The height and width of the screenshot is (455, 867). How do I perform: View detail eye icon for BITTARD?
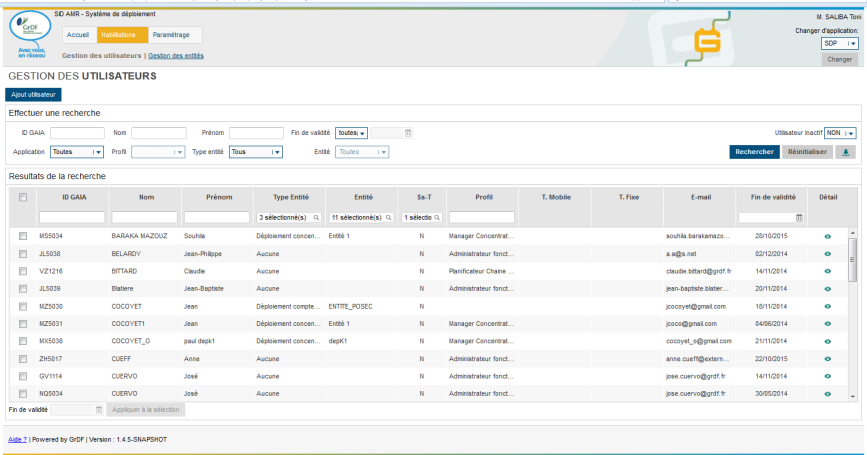click(828, 271)
